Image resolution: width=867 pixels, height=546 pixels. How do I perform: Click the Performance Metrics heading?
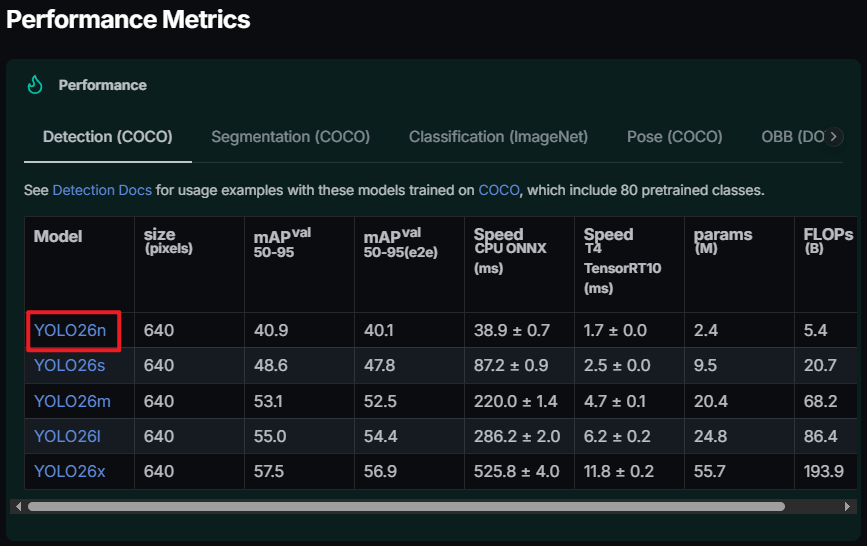tap(128, 19)
